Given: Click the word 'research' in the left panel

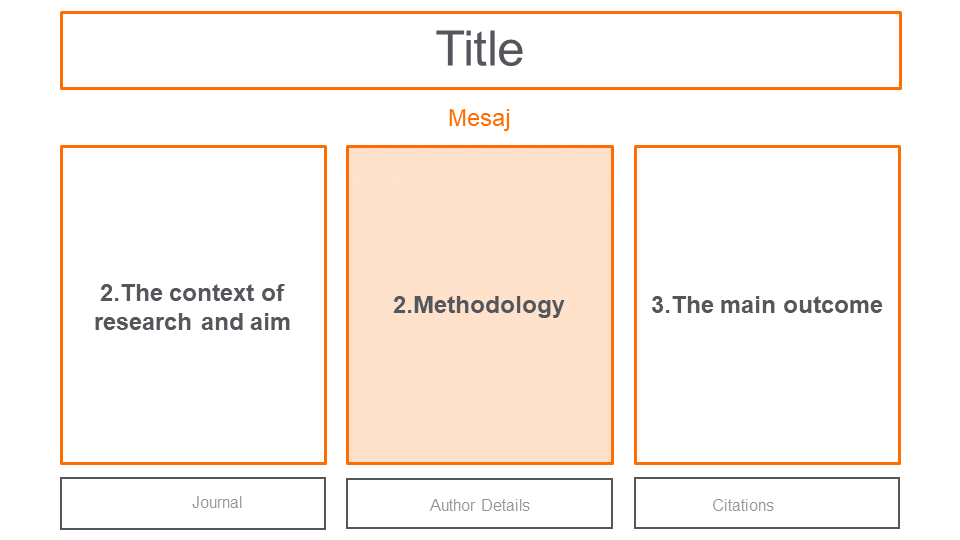Looking at the screenshot, I should 143,322.
